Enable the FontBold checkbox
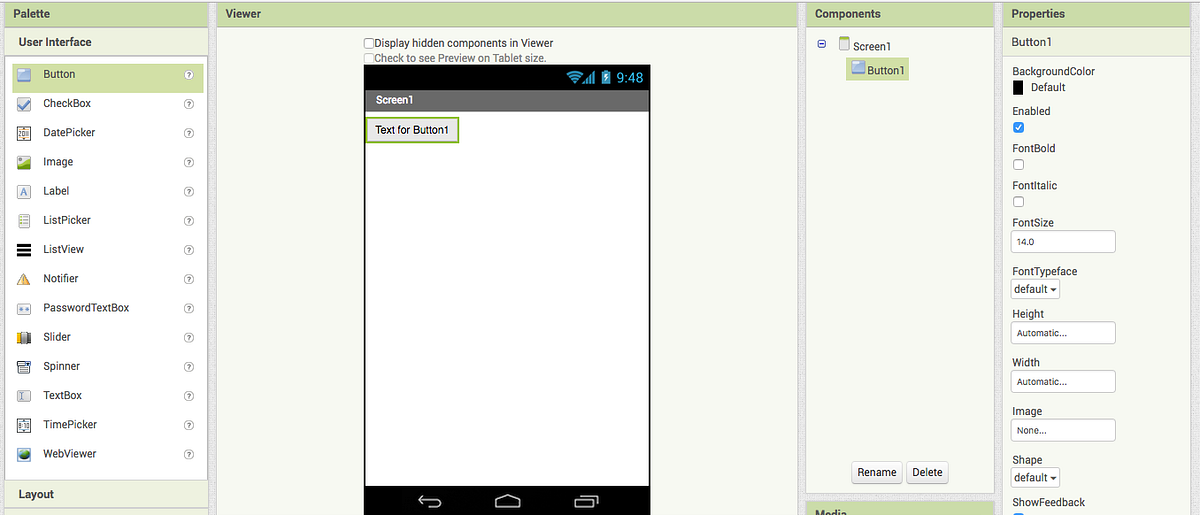 [x=1018, y=165]
